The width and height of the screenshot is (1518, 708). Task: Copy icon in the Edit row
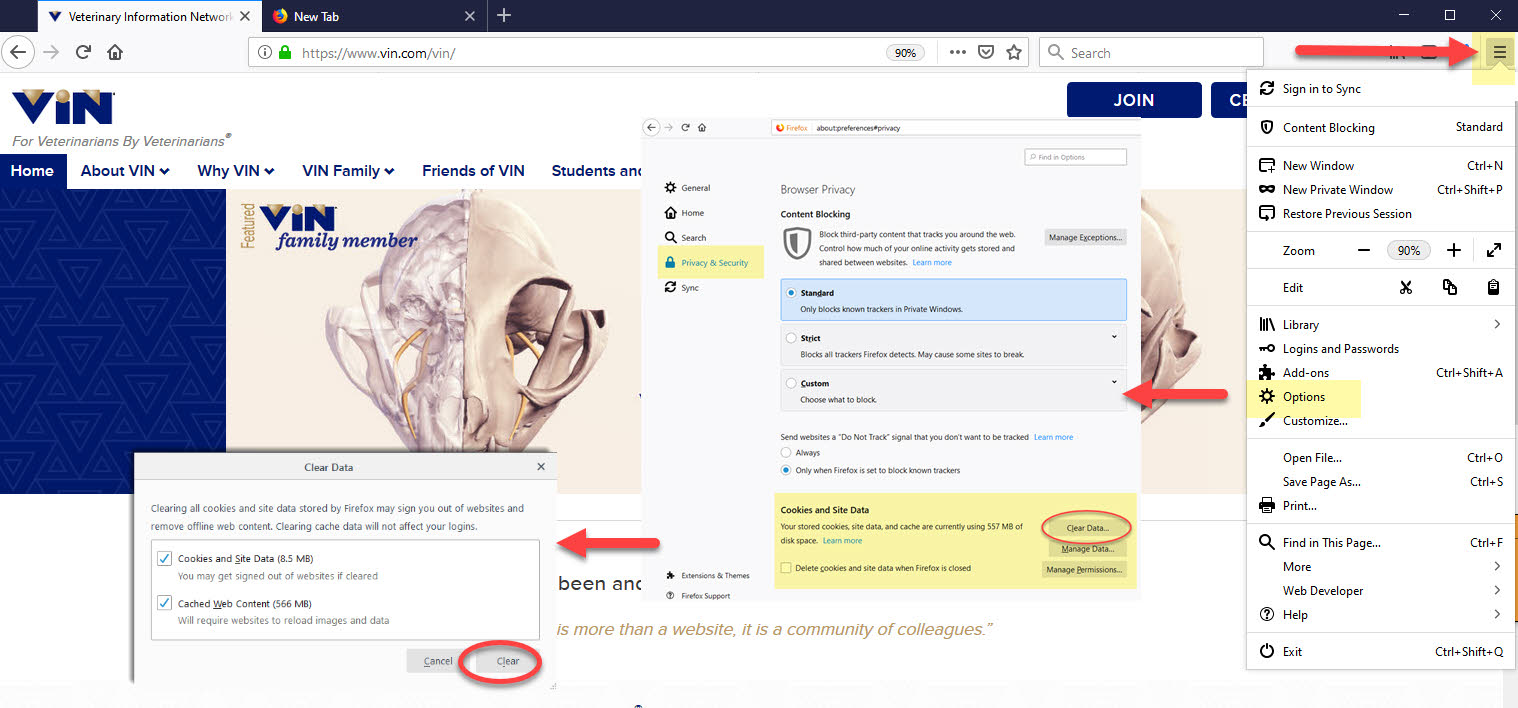[x=1450, y=287]
